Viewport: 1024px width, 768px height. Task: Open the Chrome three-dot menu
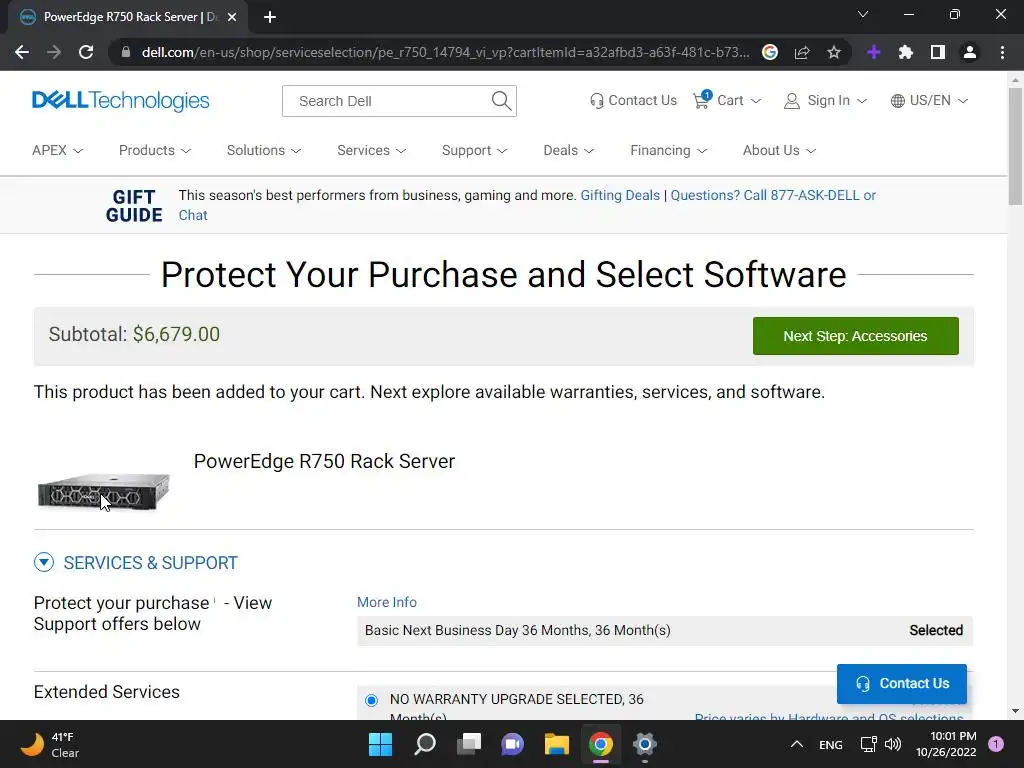coord(1002,52)
